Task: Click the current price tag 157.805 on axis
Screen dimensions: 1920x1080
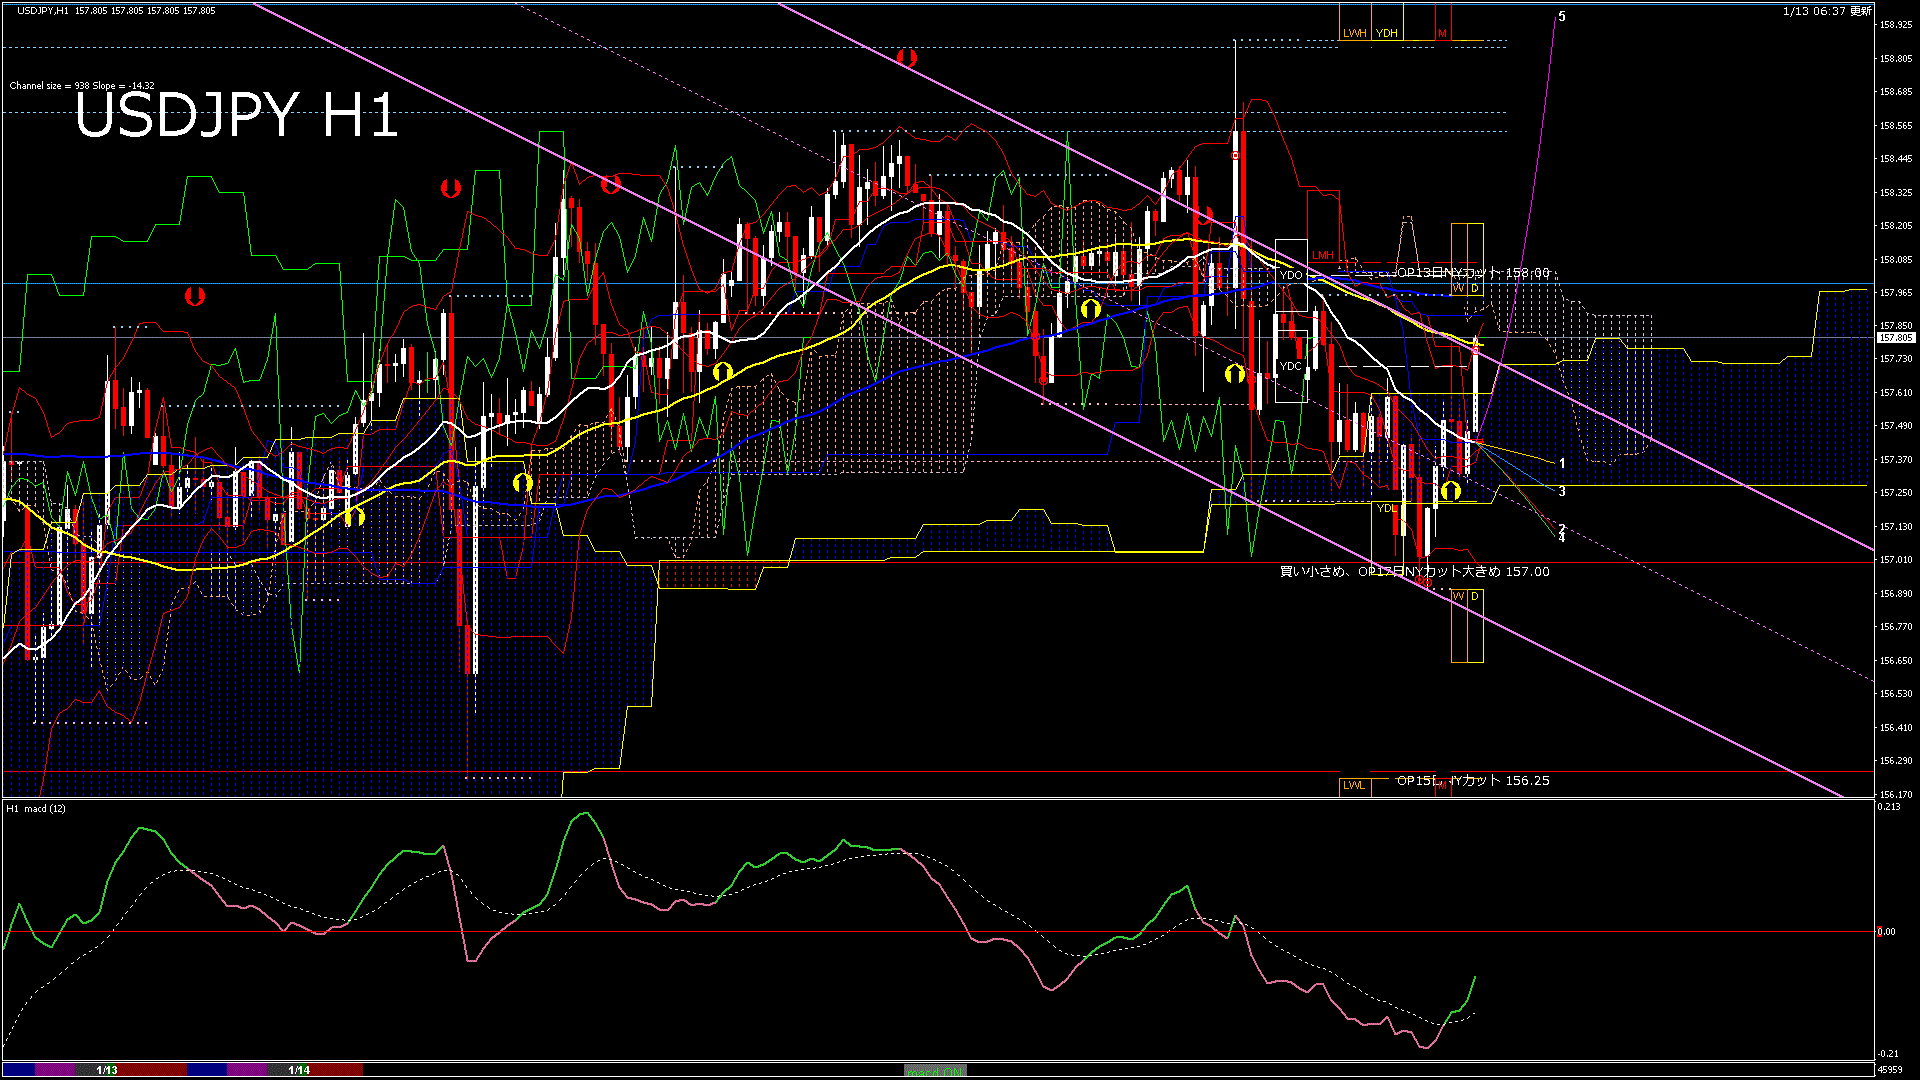Action: pyautogui.click(x=1895, y=338)
